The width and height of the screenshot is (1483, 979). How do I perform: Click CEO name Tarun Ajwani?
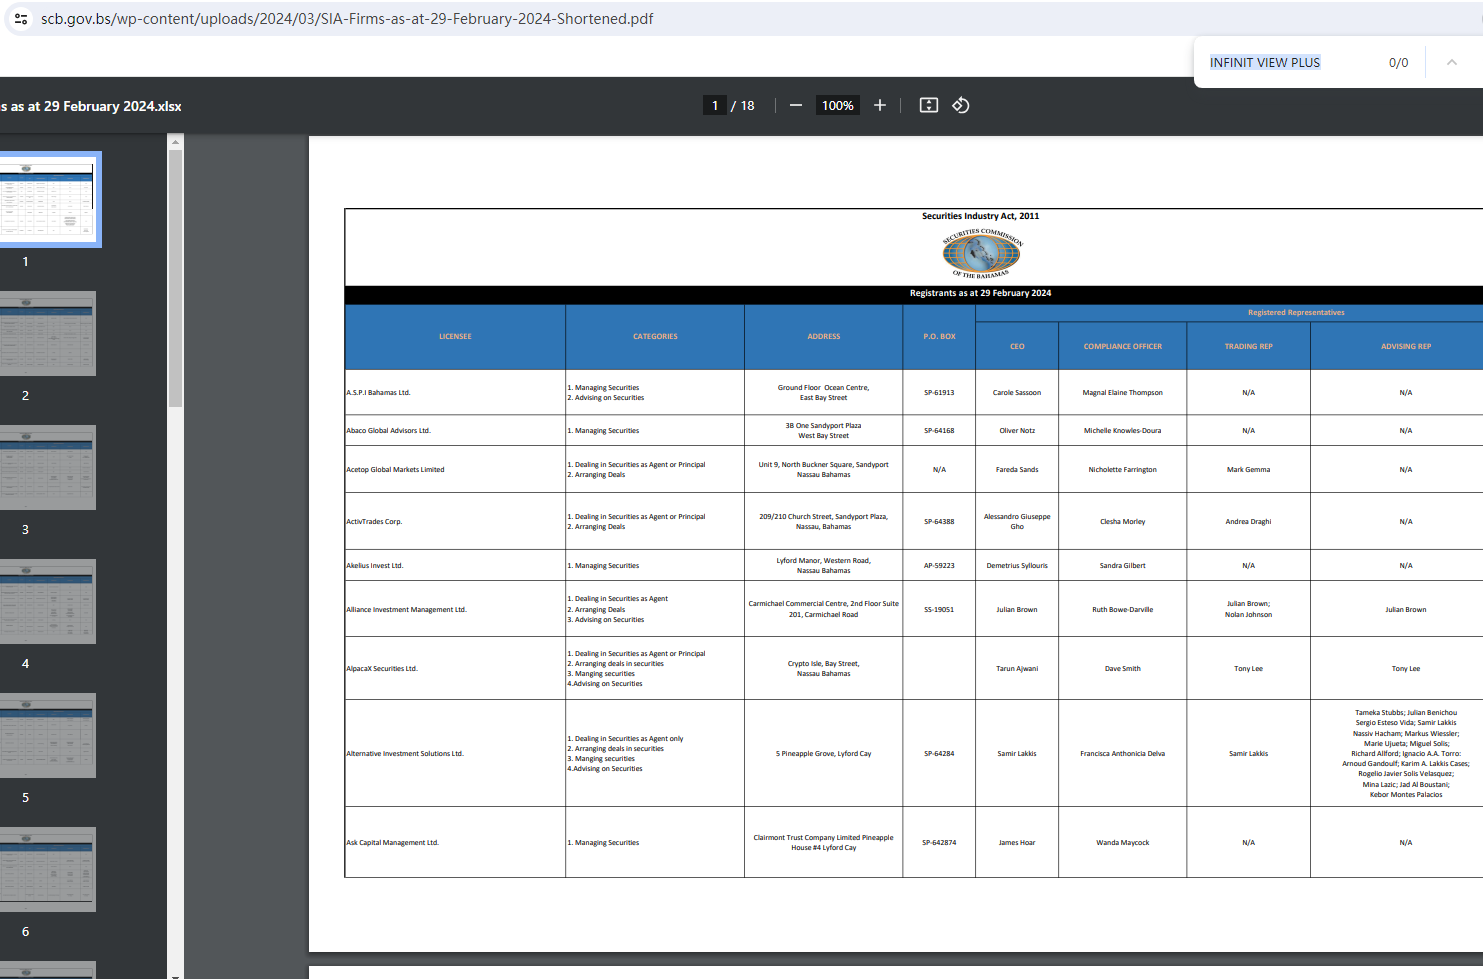(x=1017, y=669)
